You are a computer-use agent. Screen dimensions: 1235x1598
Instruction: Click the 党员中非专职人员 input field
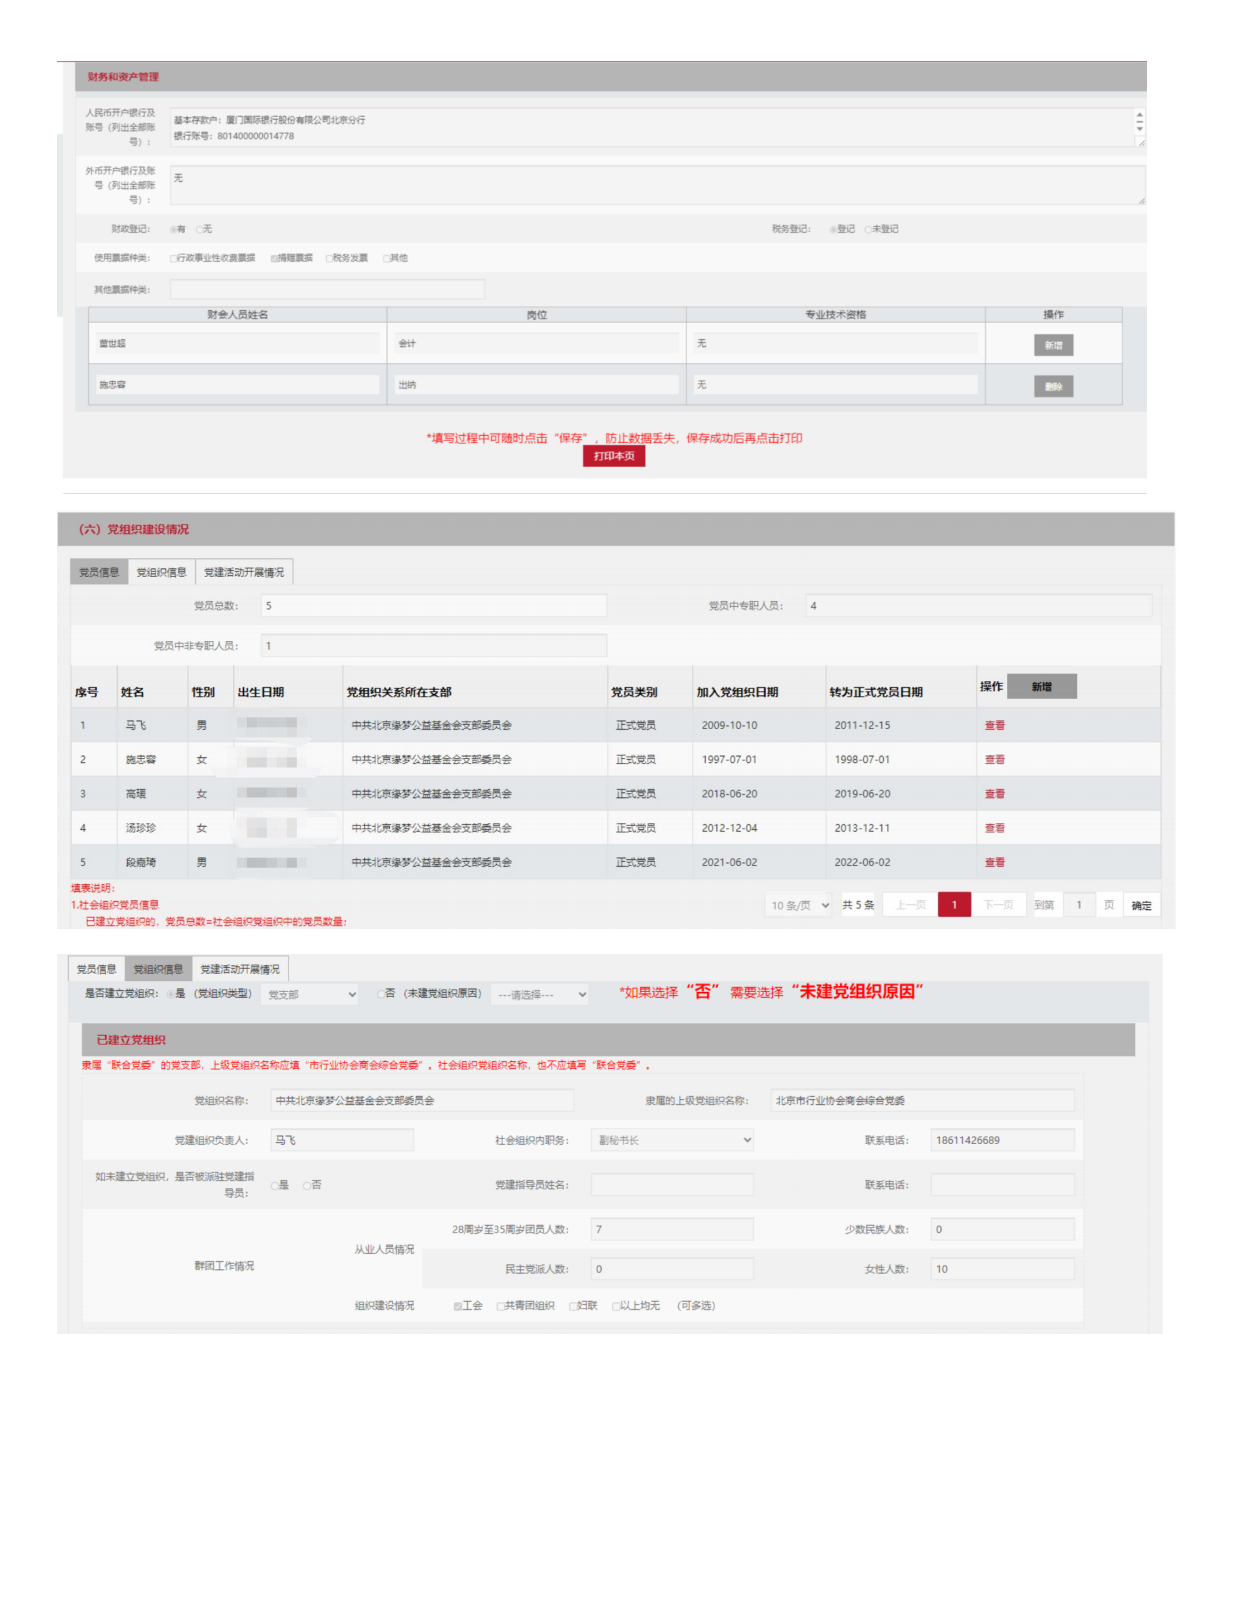pyautogui.click(x=434, y=646)
